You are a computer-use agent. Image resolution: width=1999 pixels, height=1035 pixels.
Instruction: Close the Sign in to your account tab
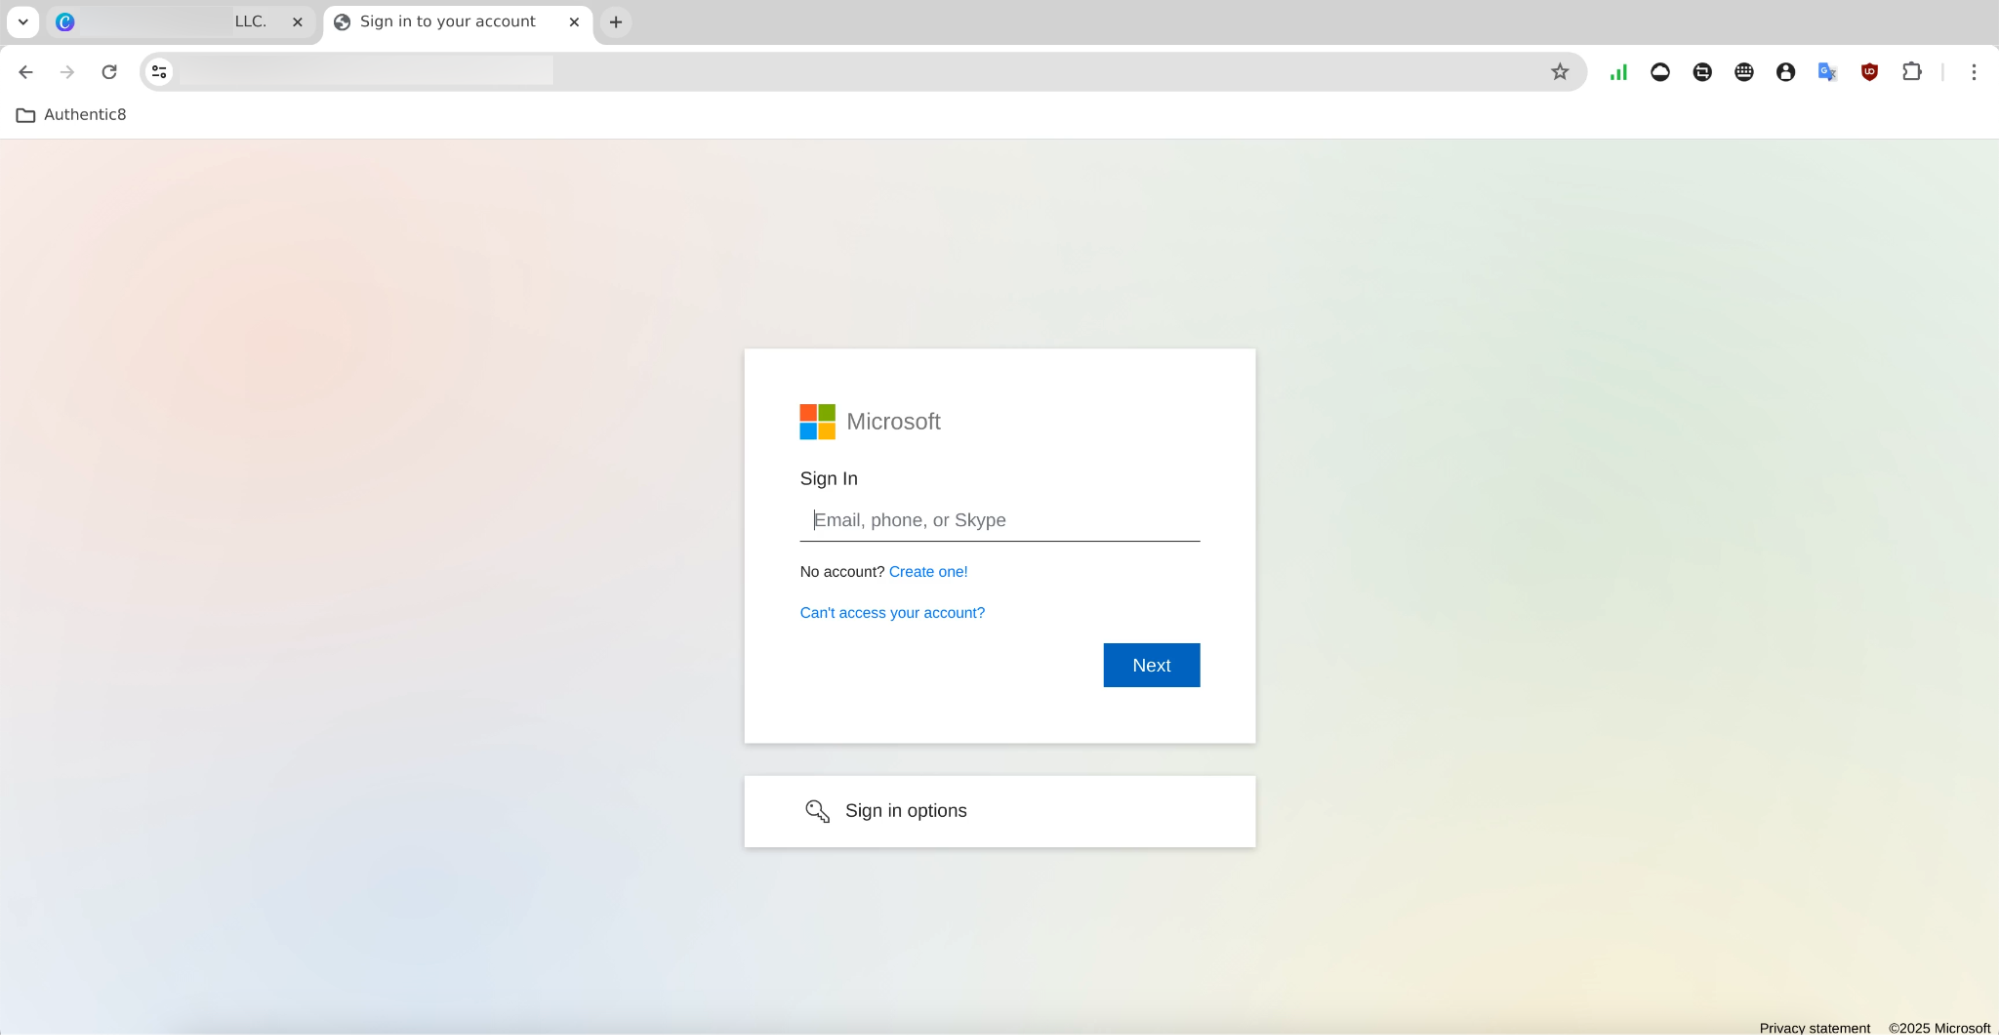point(574,22)
